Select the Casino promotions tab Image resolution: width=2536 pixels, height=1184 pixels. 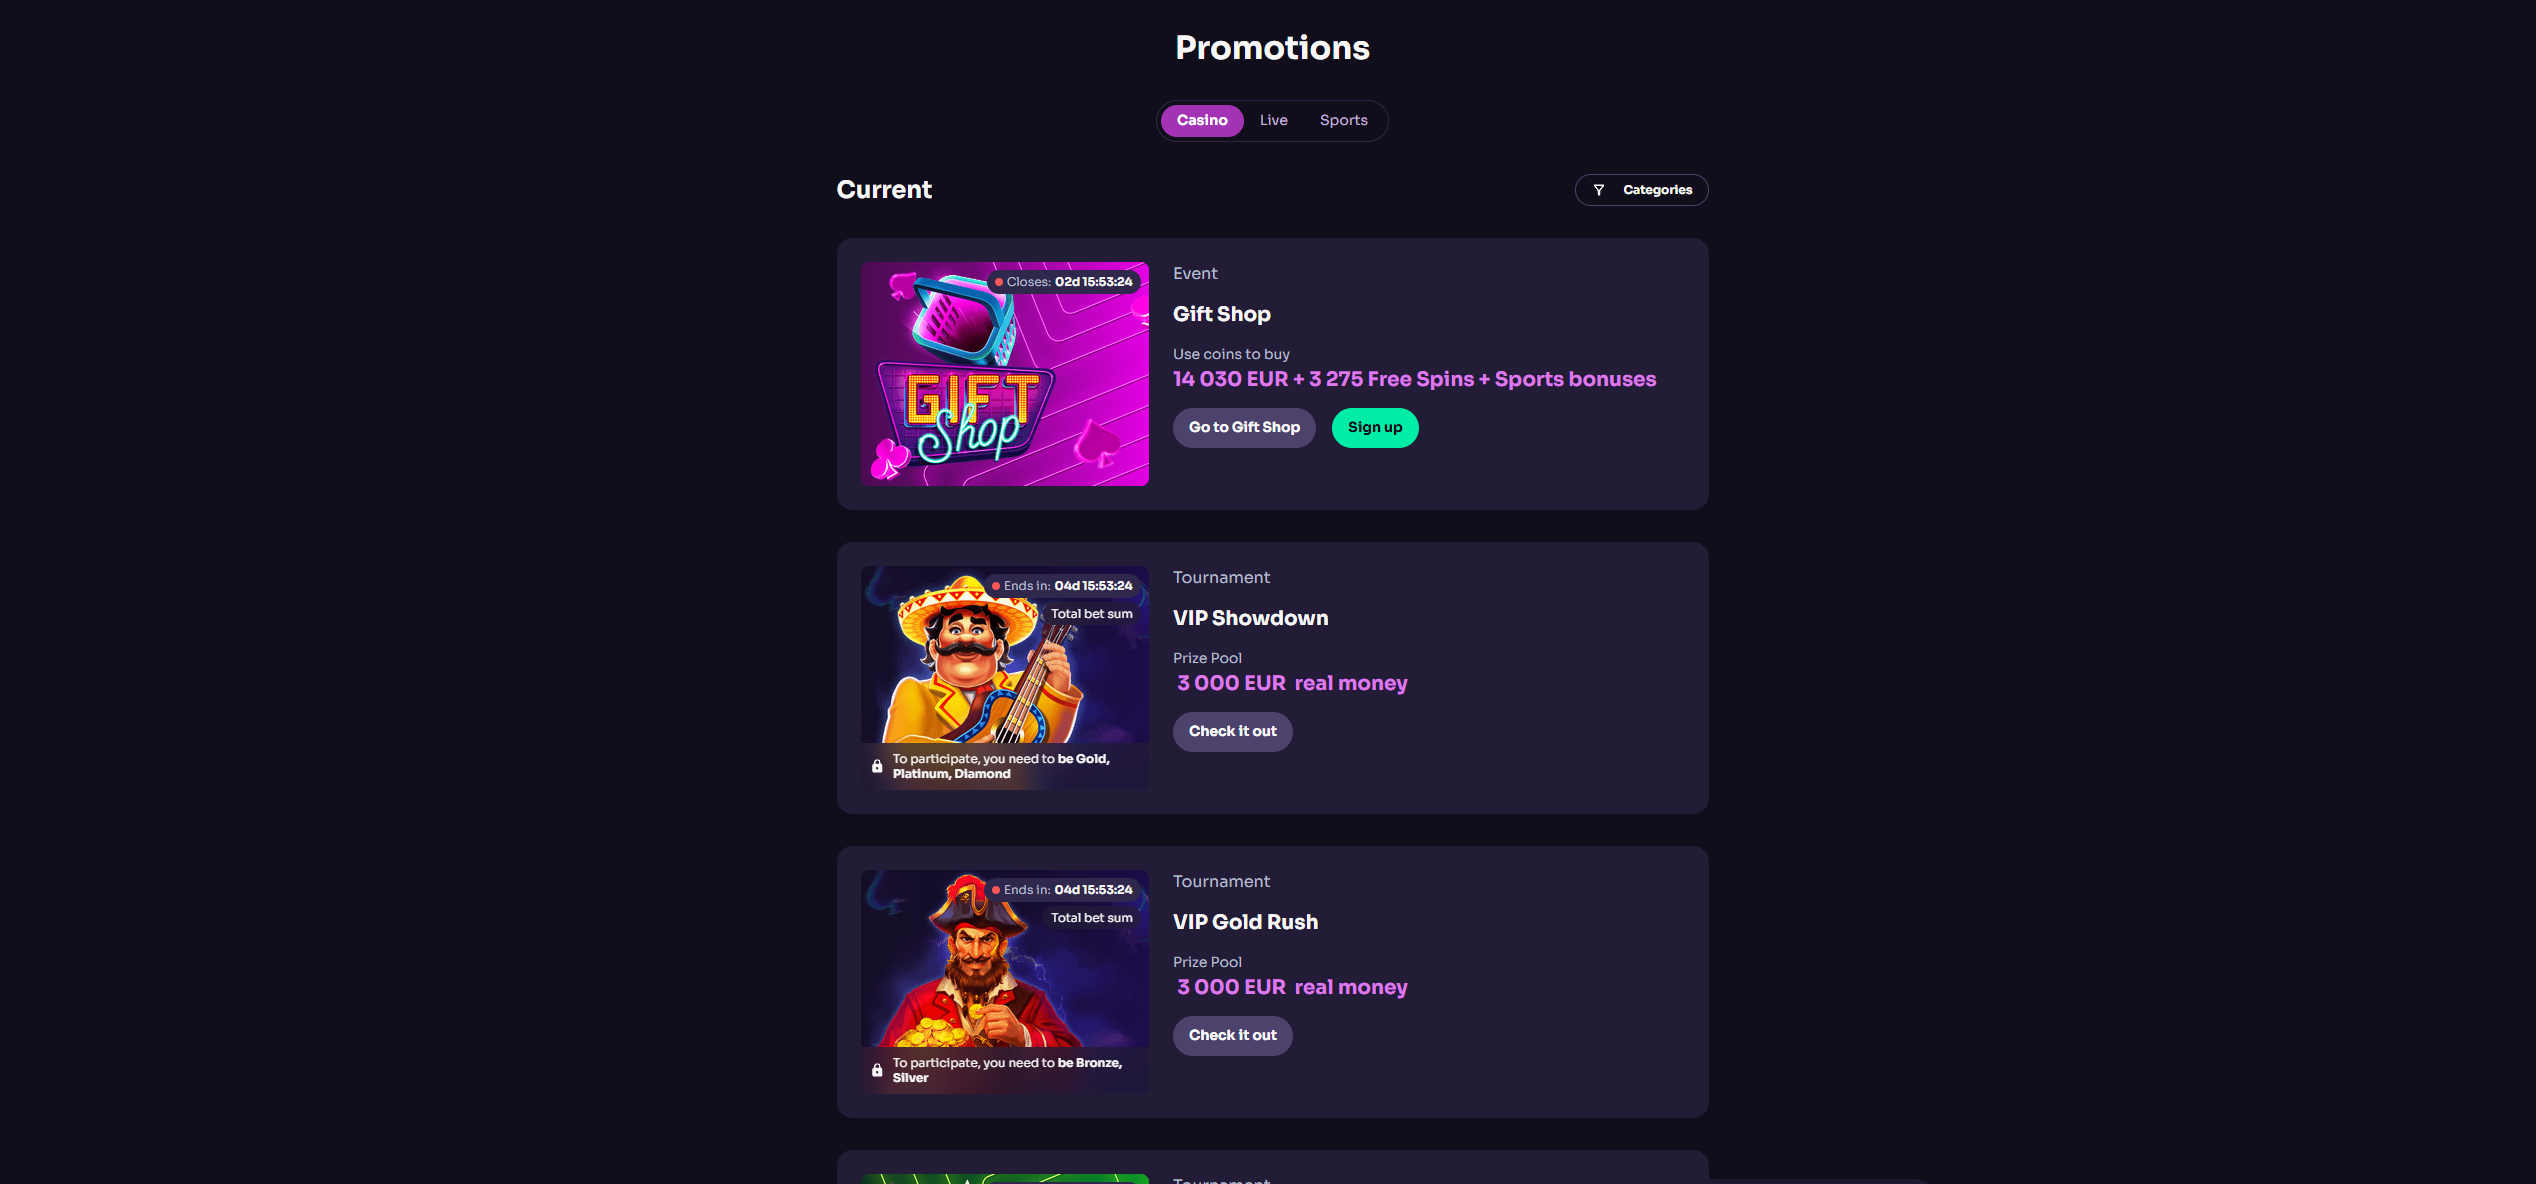point(1201,121)
